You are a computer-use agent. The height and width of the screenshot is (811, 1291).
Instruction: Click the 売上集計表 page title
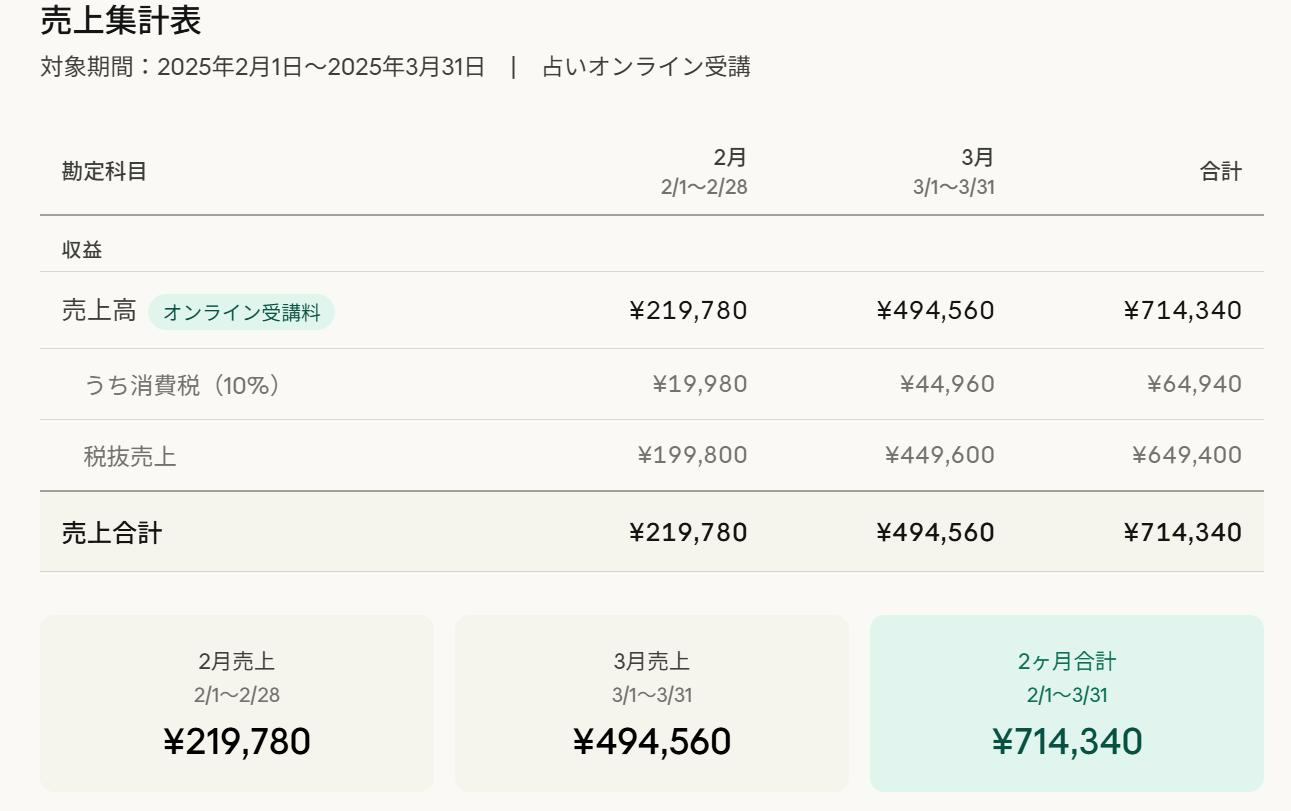121,20
